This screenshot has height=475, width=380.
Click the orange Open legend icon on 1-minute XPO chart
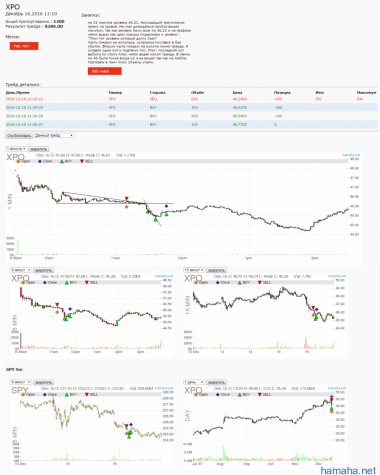point(18,161)
